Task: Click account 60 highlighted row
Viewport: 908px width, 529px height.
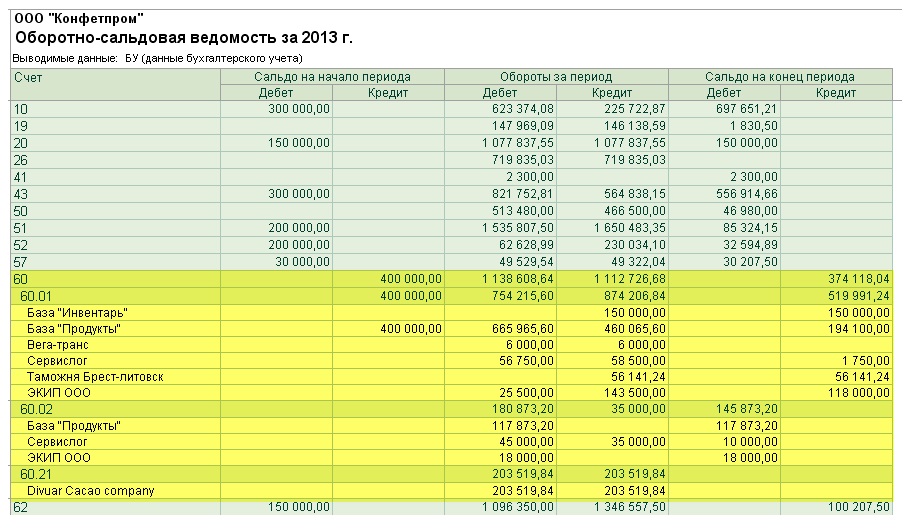Action: pos(452,279)
